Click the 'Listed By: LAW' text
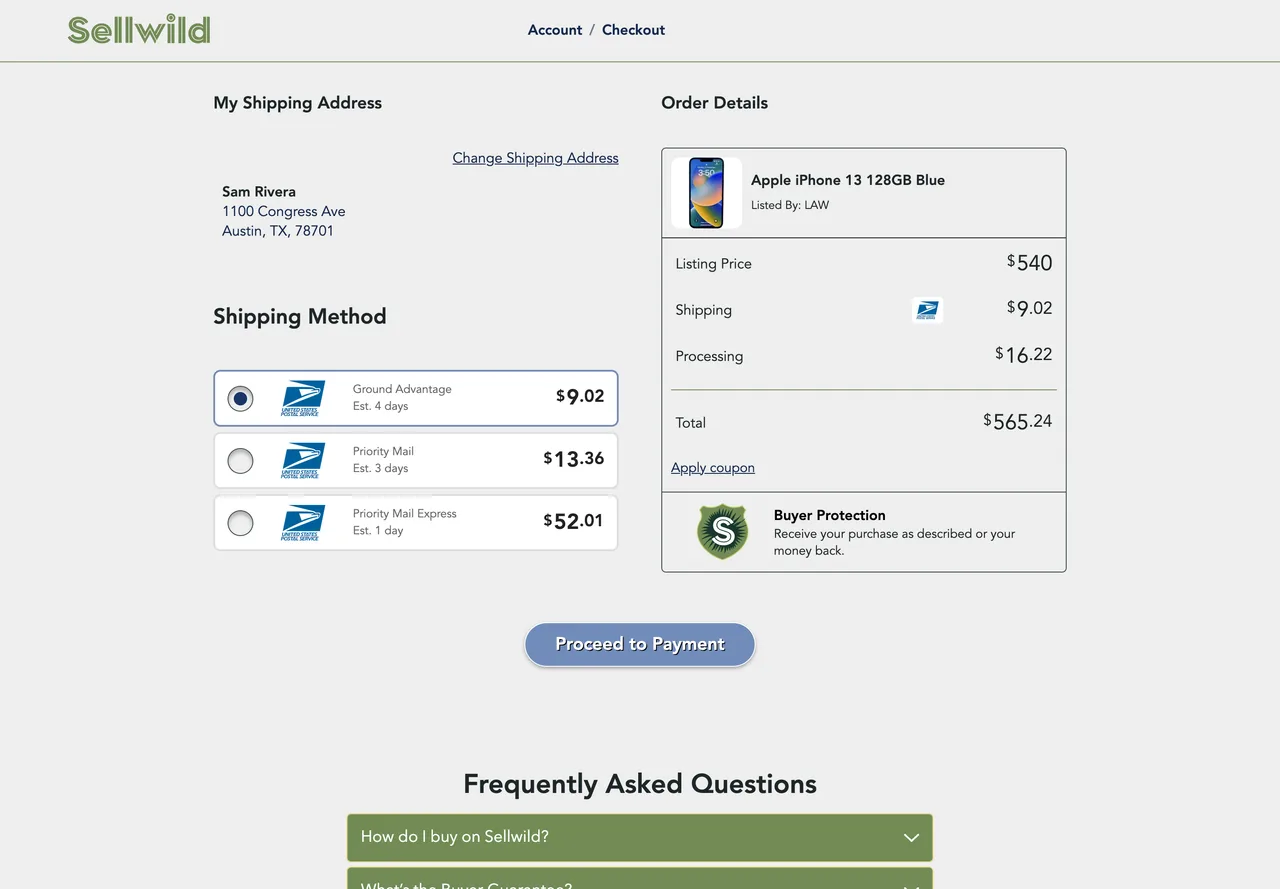The image size is (1280, 889). 790,205
